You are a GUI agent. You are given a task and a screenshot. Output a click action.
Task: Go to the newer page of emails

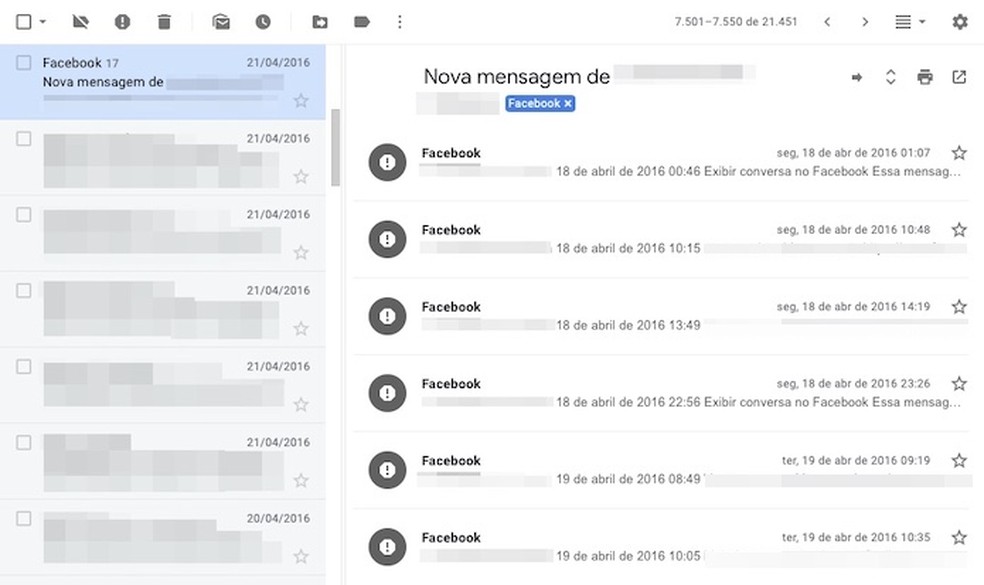click(x=827, y=20)
